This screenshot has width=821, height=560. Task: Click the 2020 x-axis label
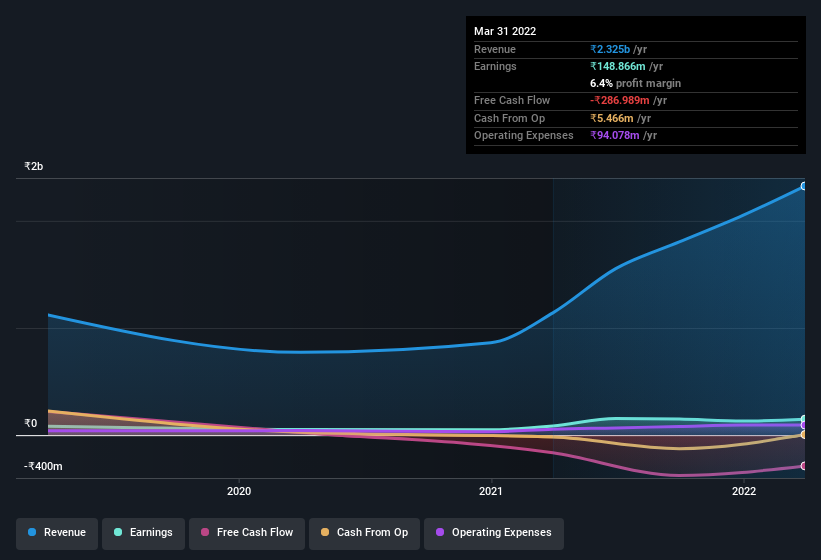point(239,491)
